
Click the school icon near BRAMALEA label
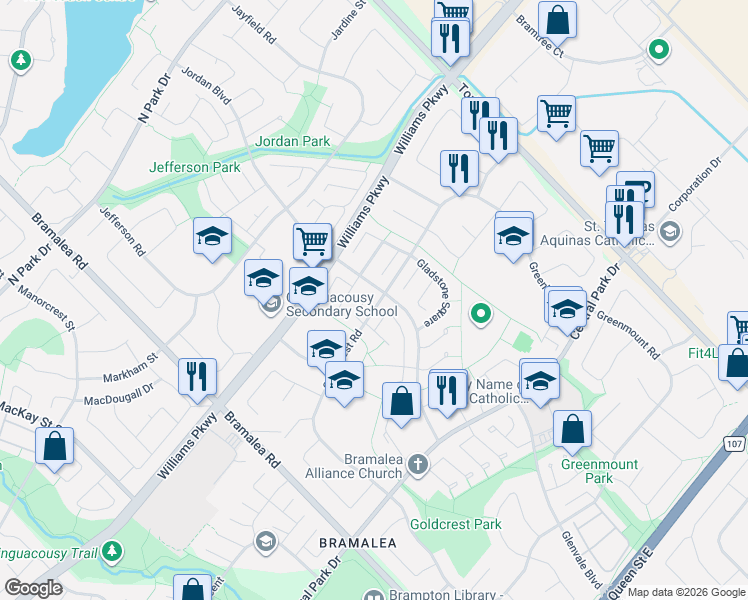coord(266,541)
